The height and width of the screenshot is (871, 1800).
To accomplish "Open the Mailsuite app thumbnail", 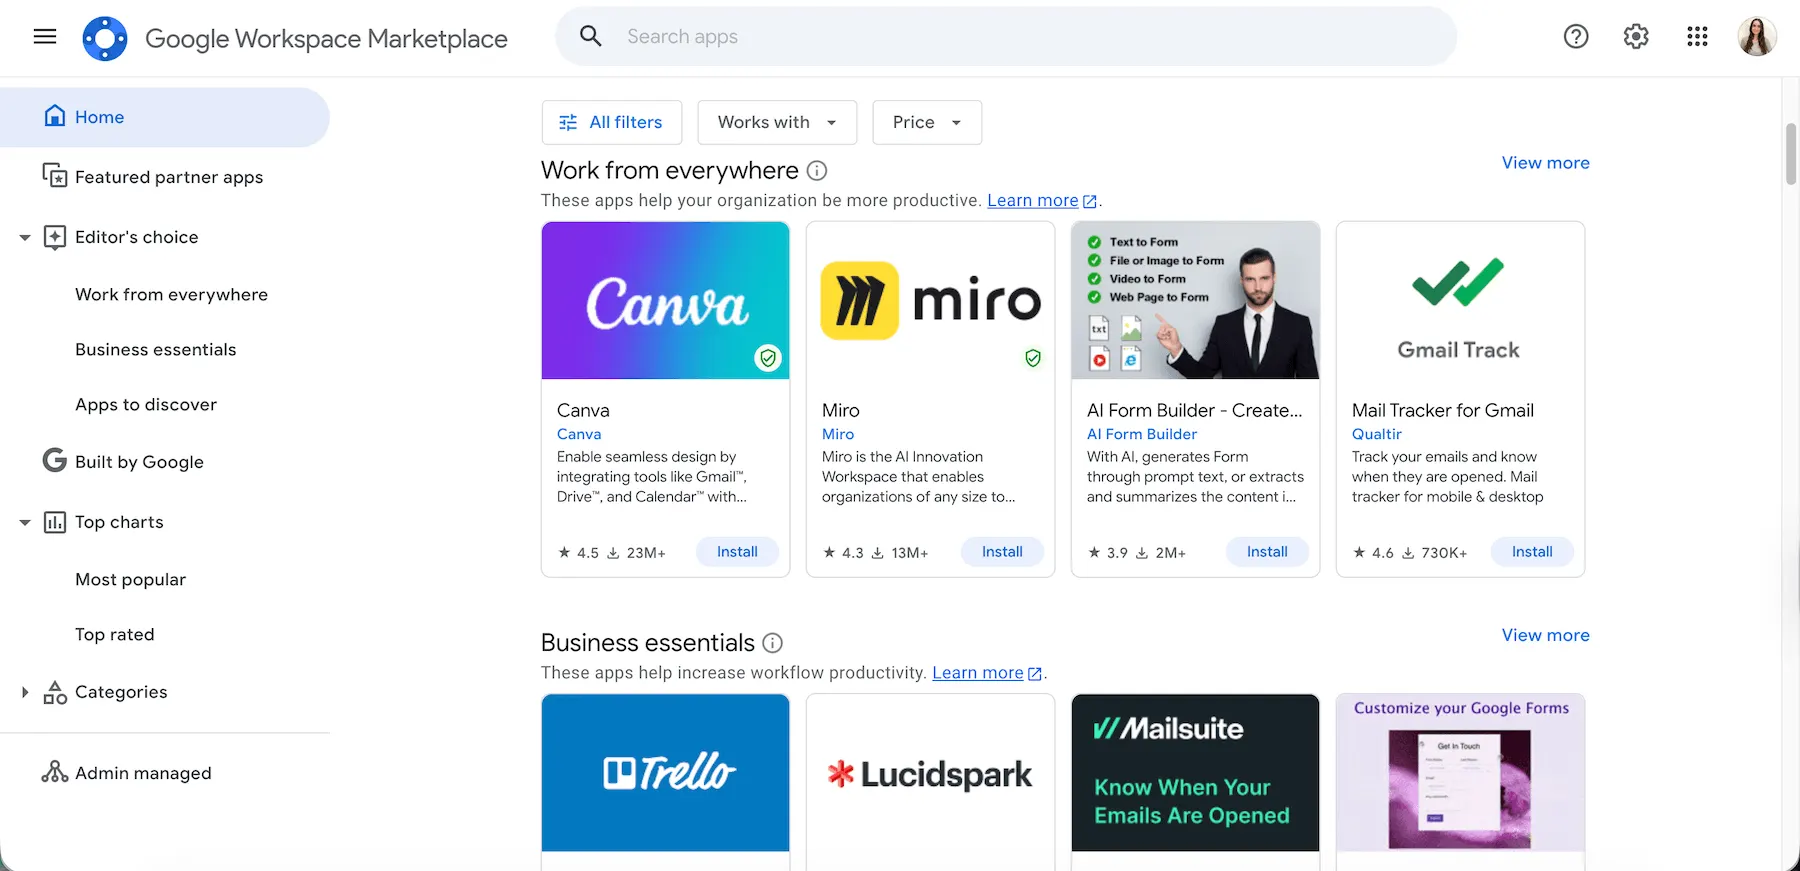I will (1195, 773).
